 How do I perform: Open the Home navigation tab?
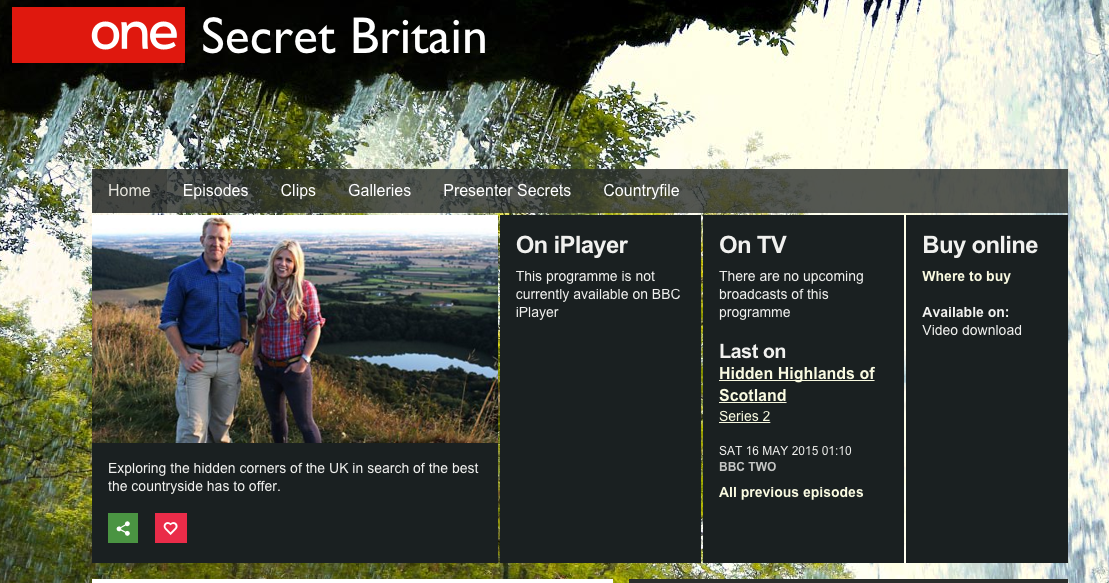(x=129, y=190)
